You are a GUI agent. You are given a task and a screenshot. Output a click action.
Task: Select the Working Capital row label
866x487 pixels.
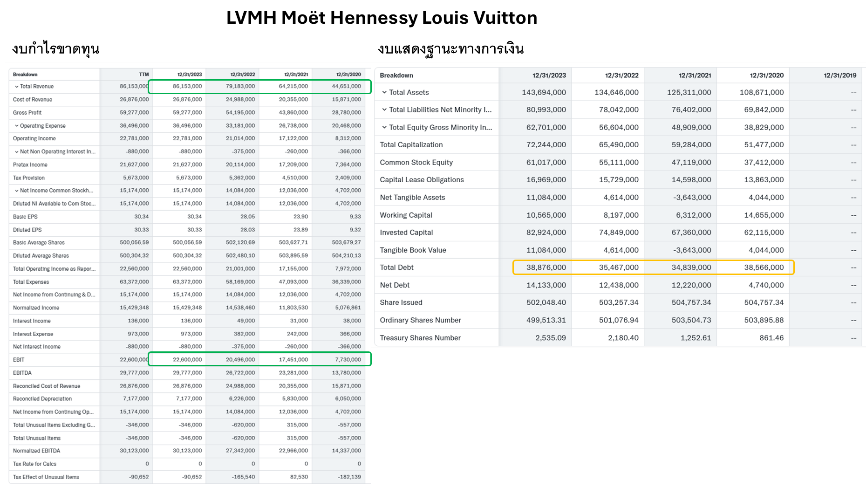[406, 215]
